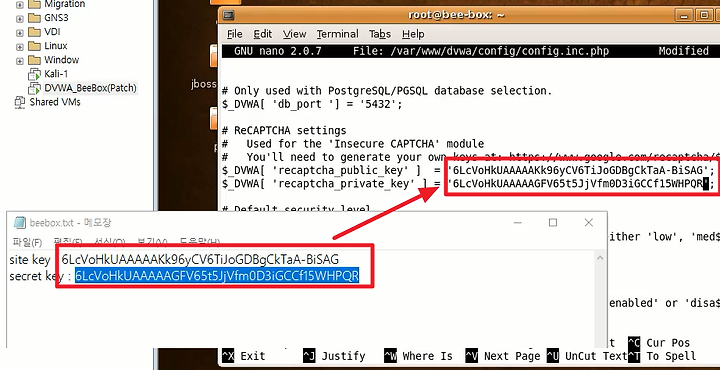
Task: Expand the Window folder node
Action: click(19, 61)
